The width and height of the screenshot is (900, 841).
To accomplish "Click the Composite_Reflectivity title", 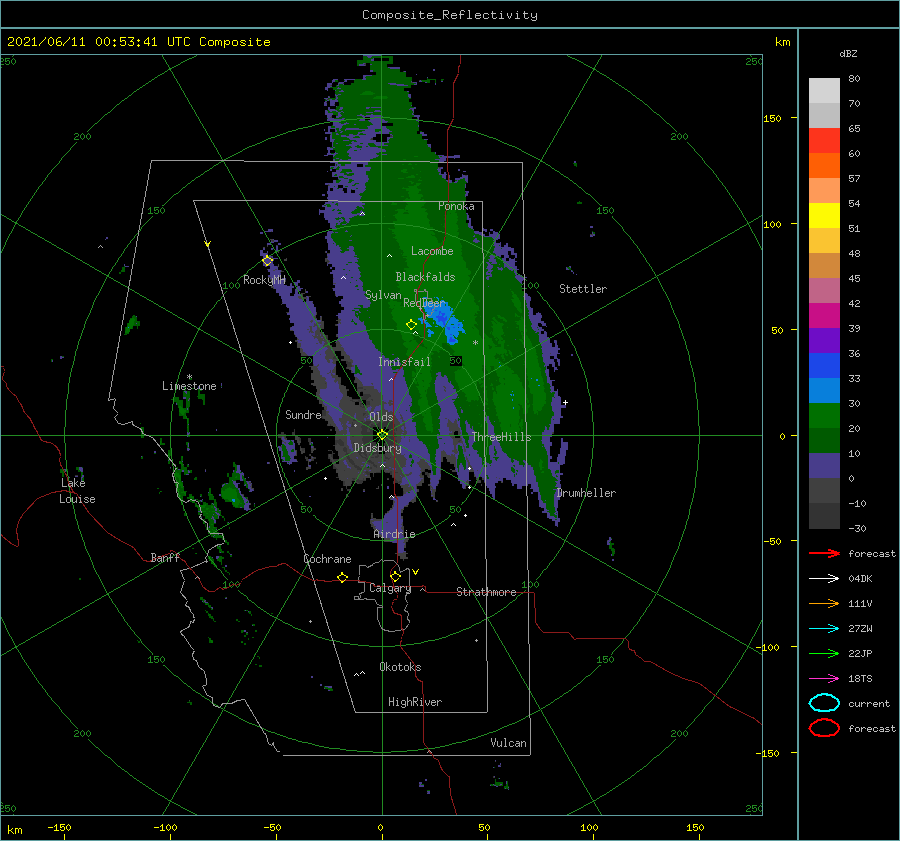I will click(450, 15).
